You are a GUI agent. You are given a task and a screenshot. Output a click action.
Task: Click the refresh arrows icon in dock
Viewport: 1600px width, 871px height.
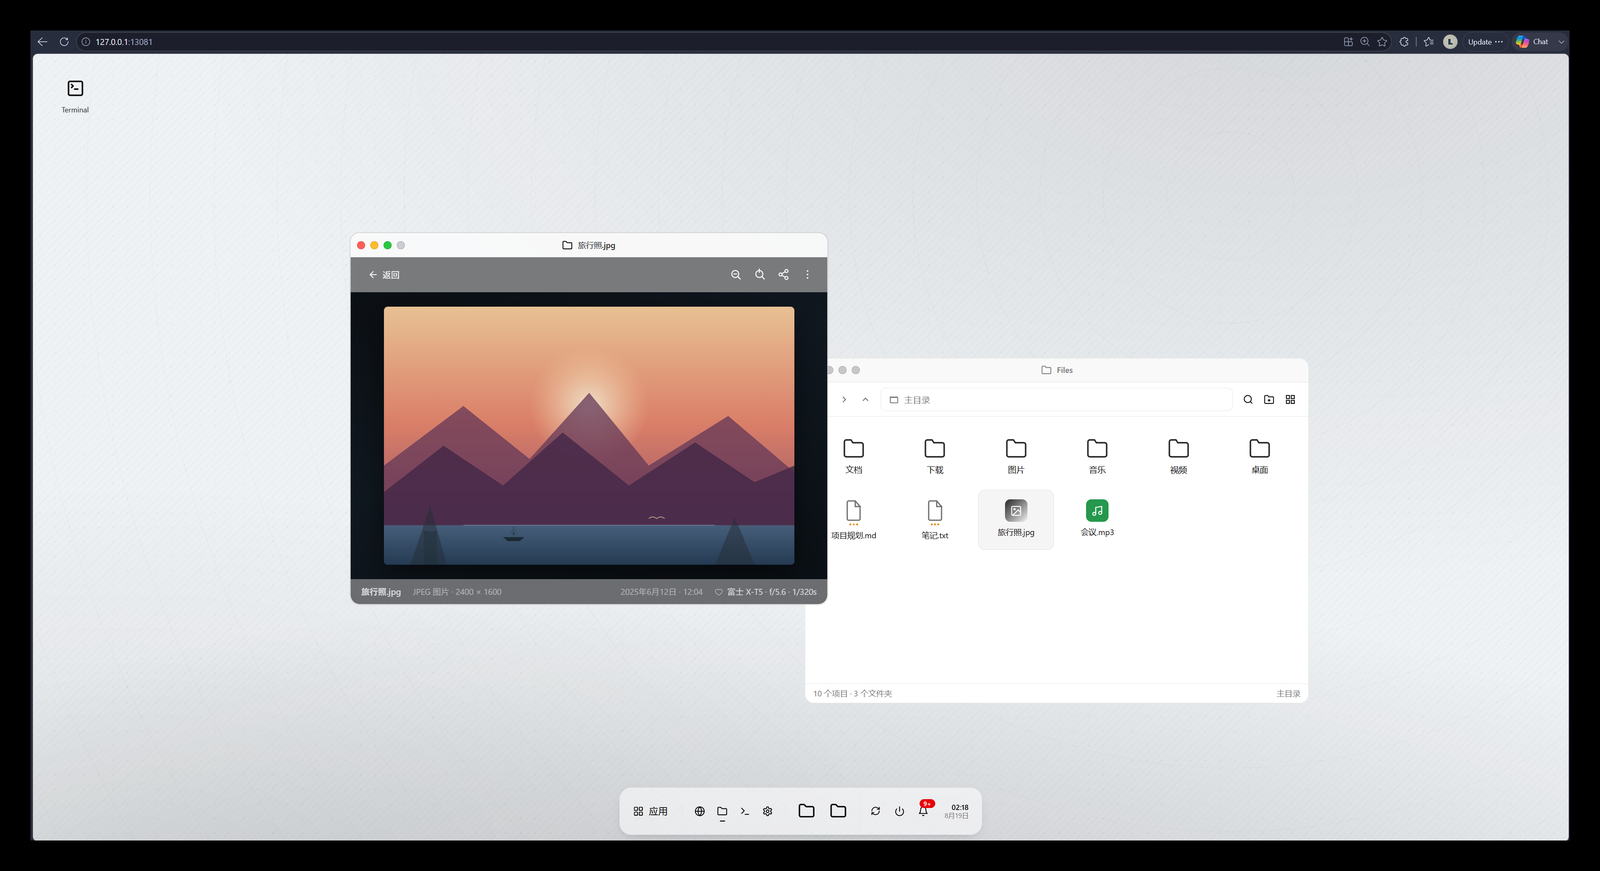(x=875, y=811)
